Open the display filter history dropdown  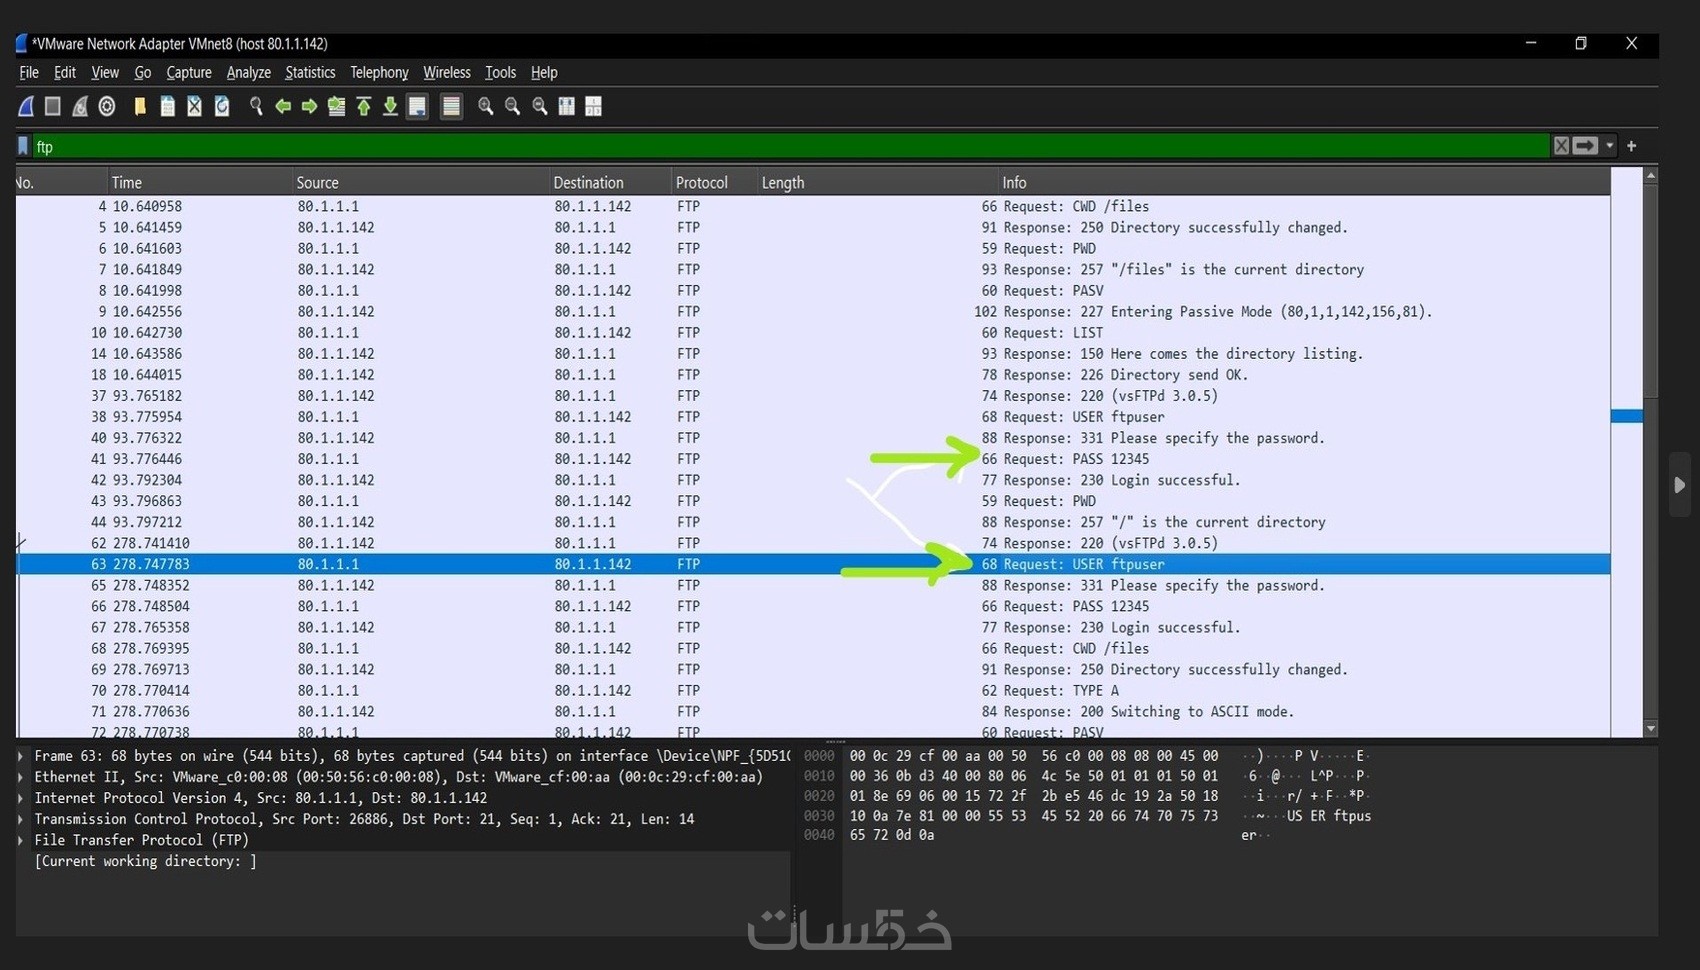1610,146
